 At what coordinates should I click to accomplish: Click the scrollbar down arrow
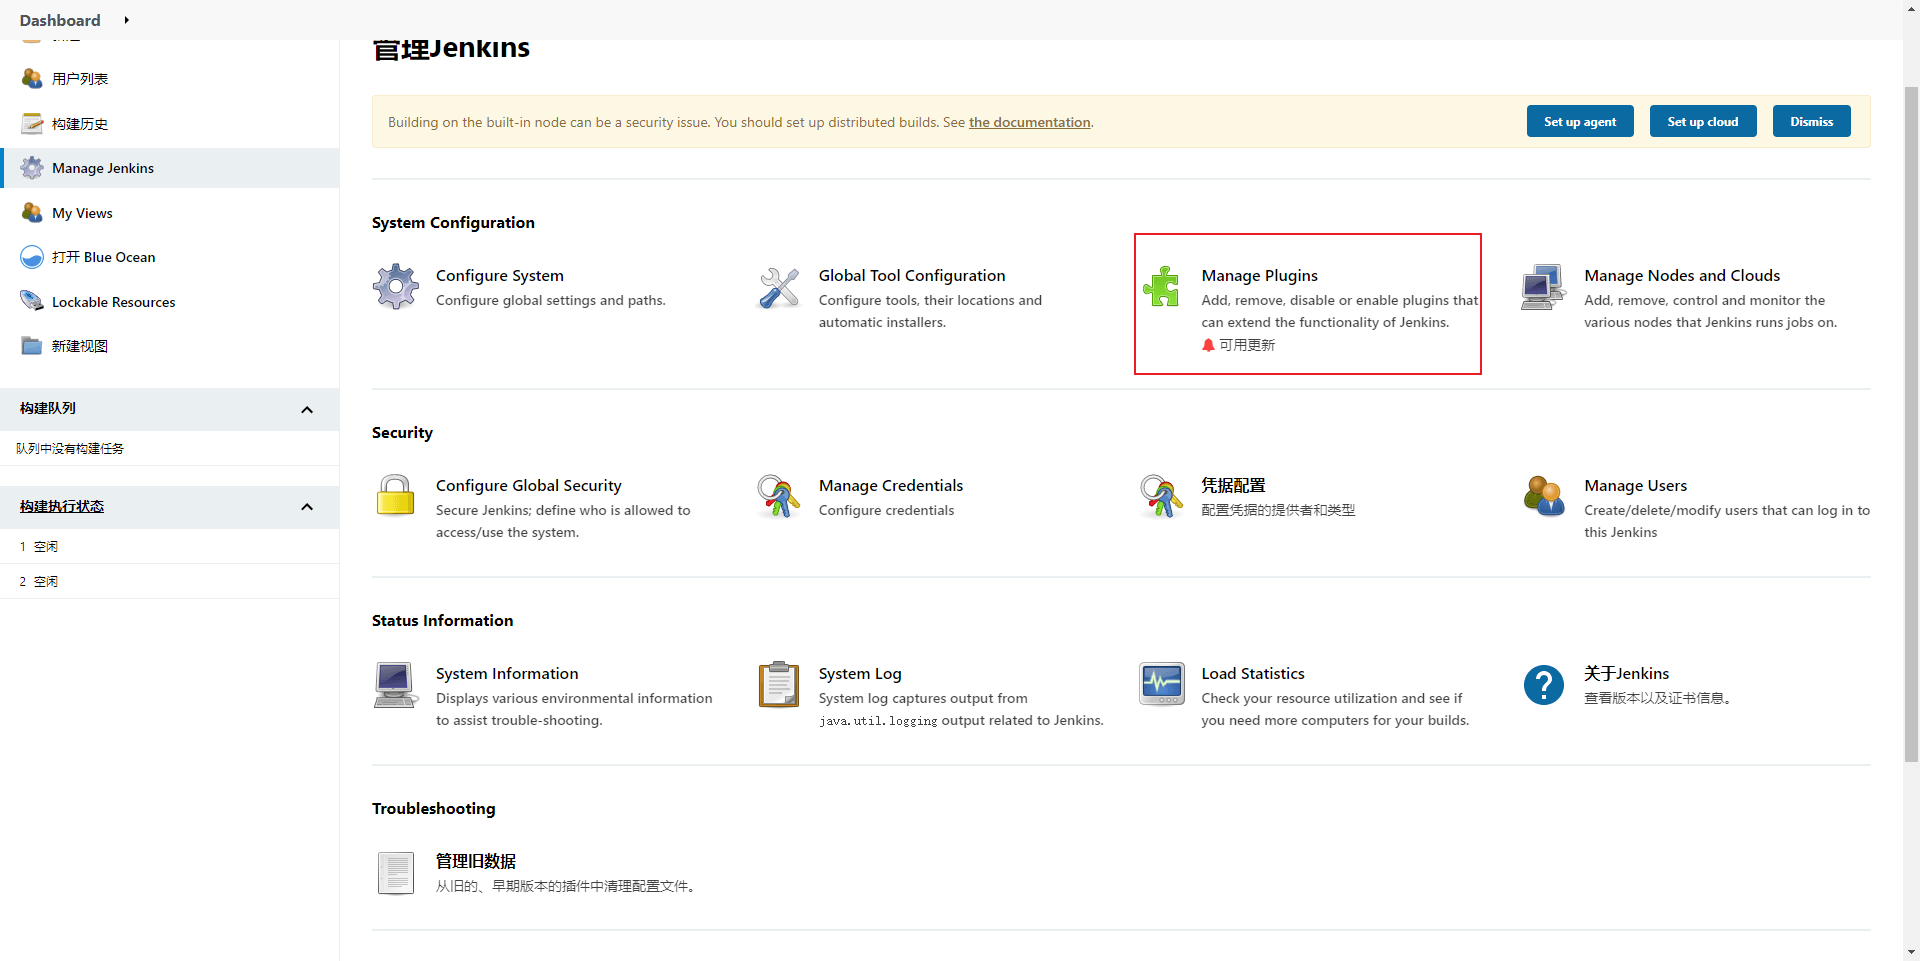(x=1911, y=952)
